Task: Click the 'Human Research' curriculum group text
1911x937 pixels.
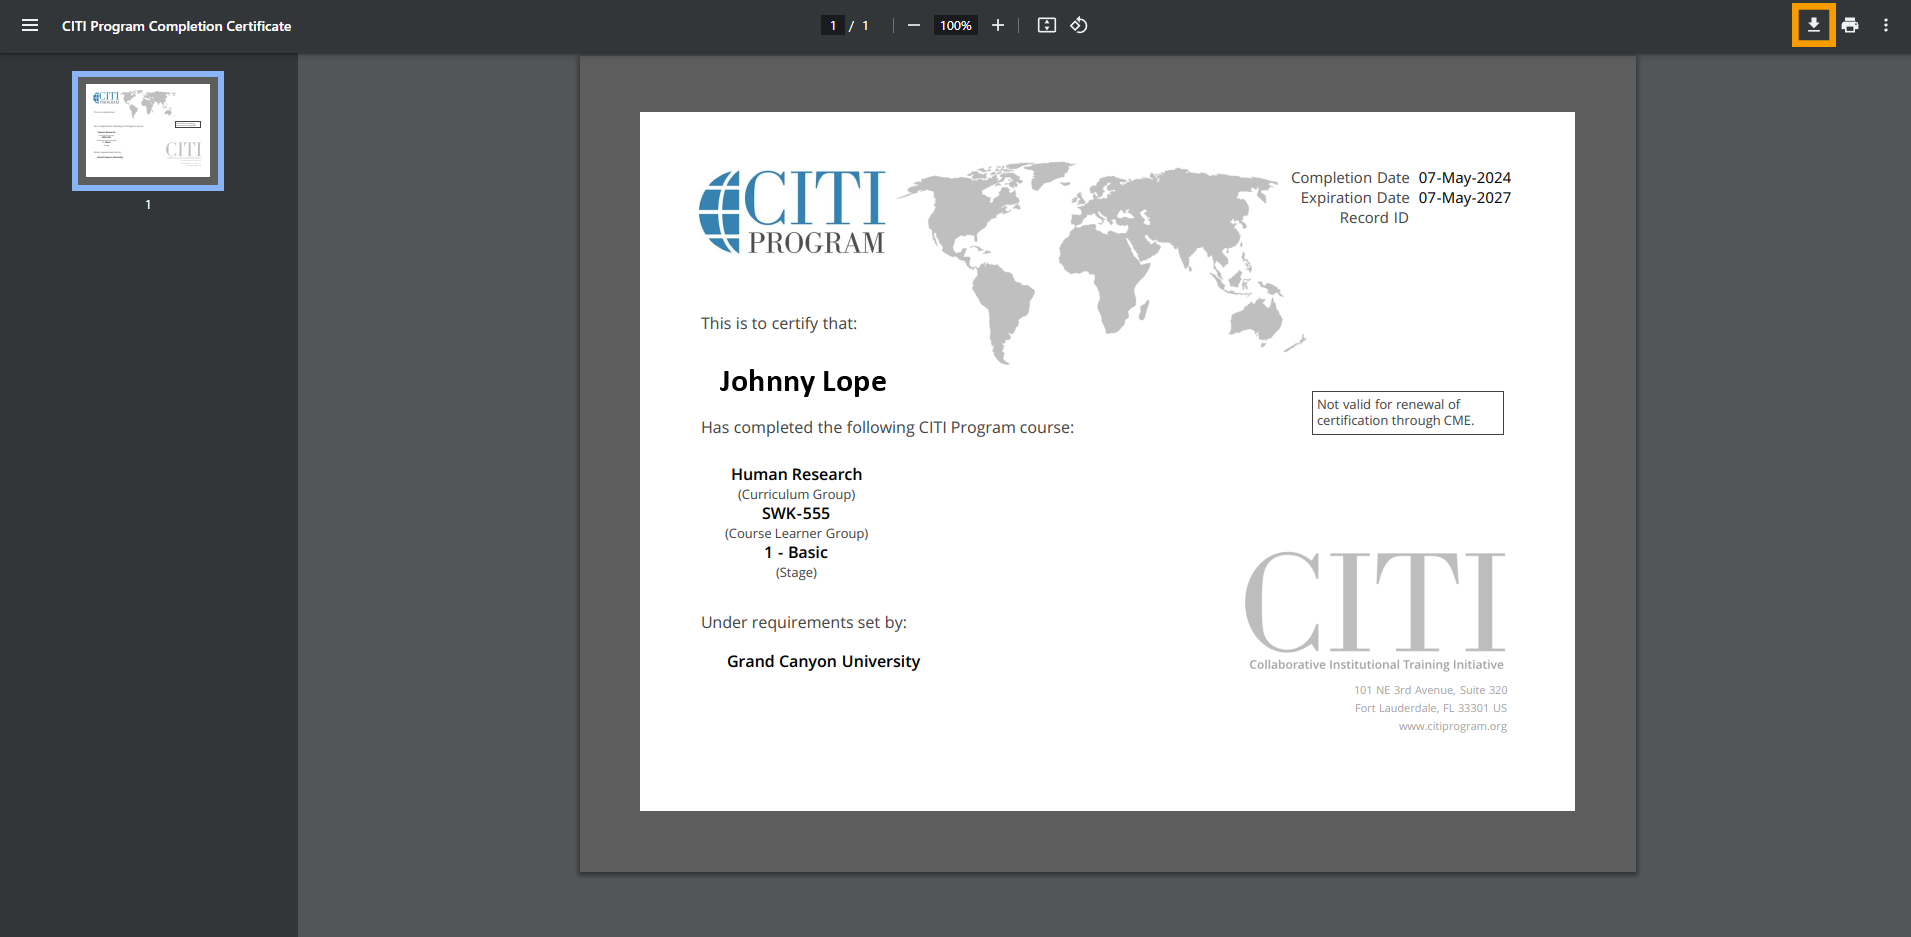Action: (796, 474)
